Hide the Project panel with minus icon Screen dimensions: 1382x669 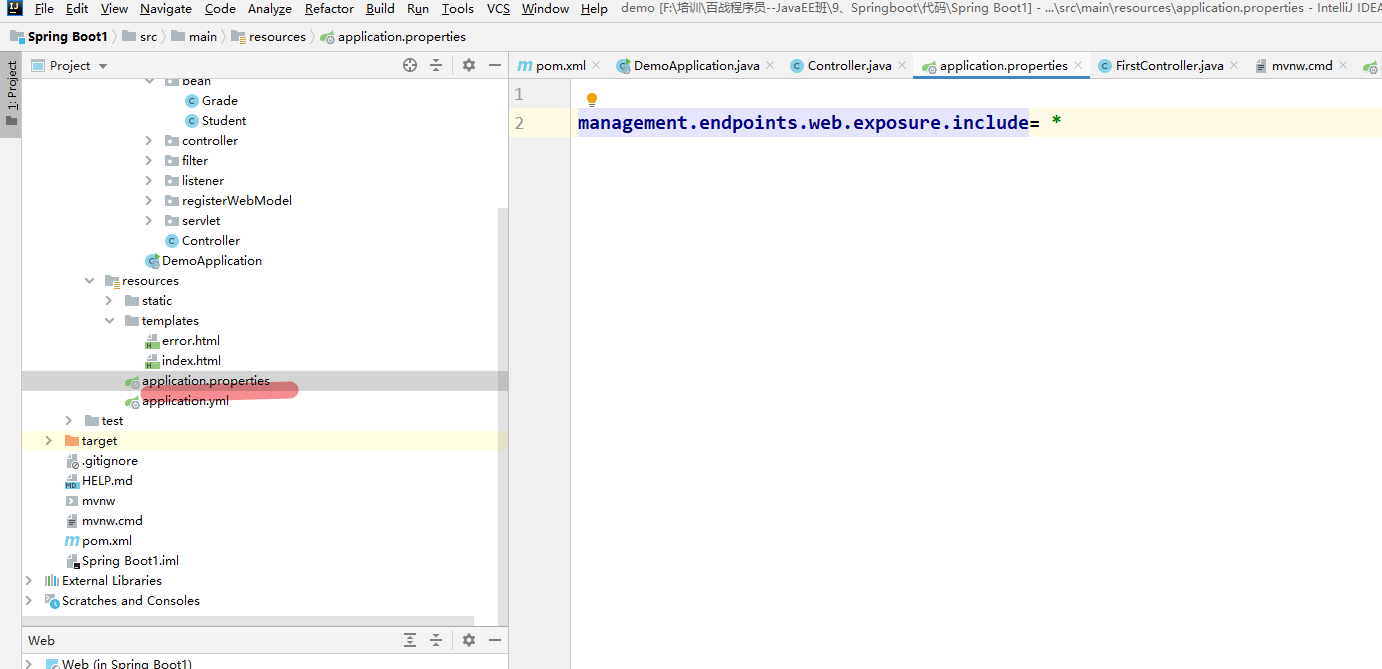[494, 65]
